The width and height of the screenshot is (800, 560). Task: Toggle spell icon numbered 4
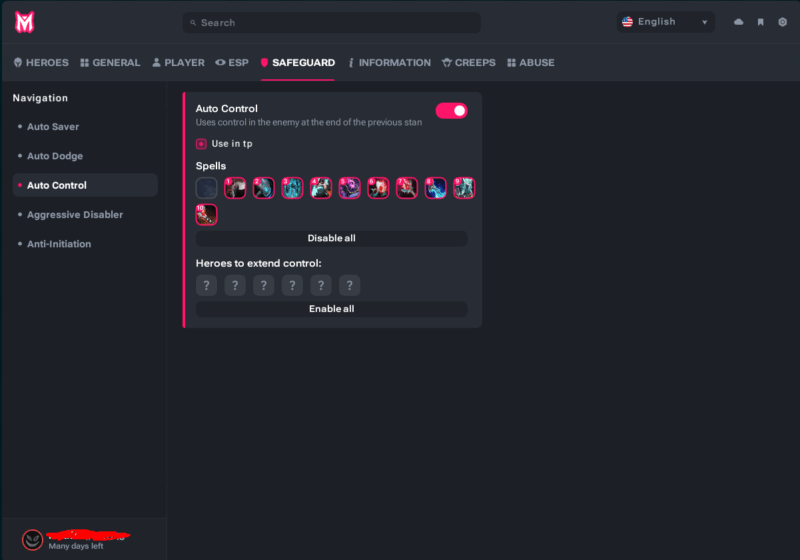321,188
